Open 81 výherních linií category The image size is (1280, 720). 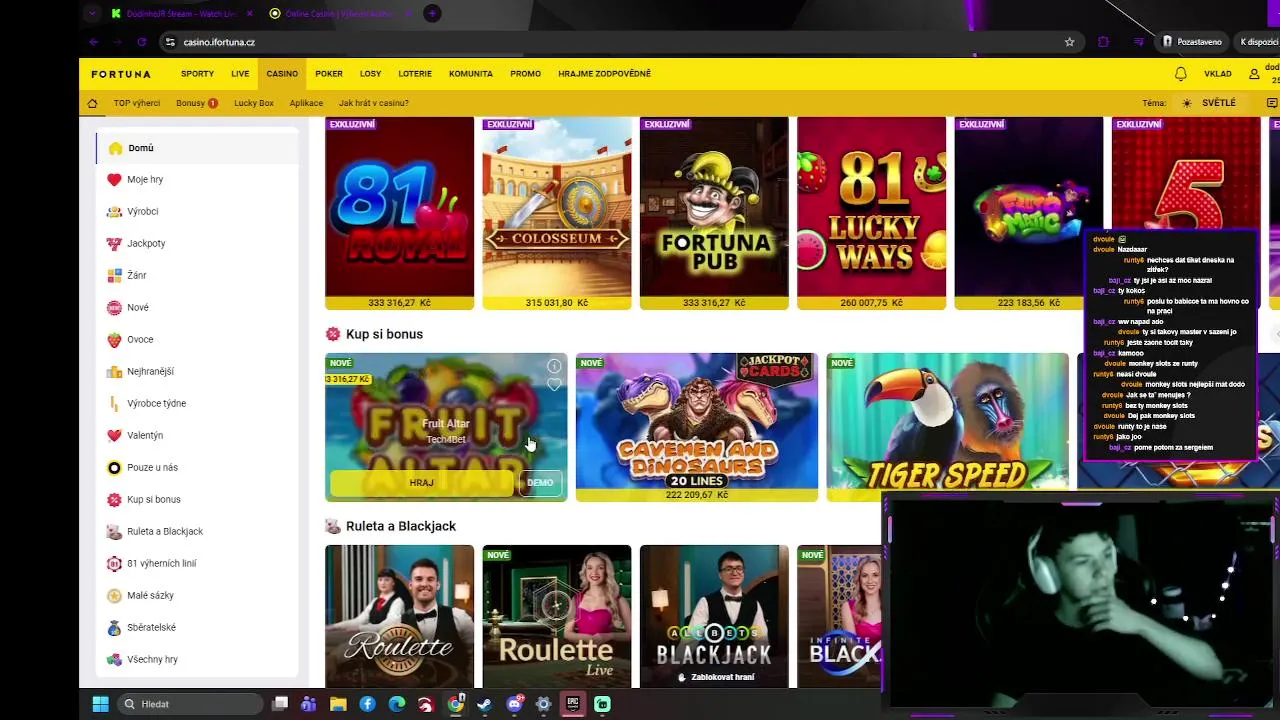[x=197, y=564]
